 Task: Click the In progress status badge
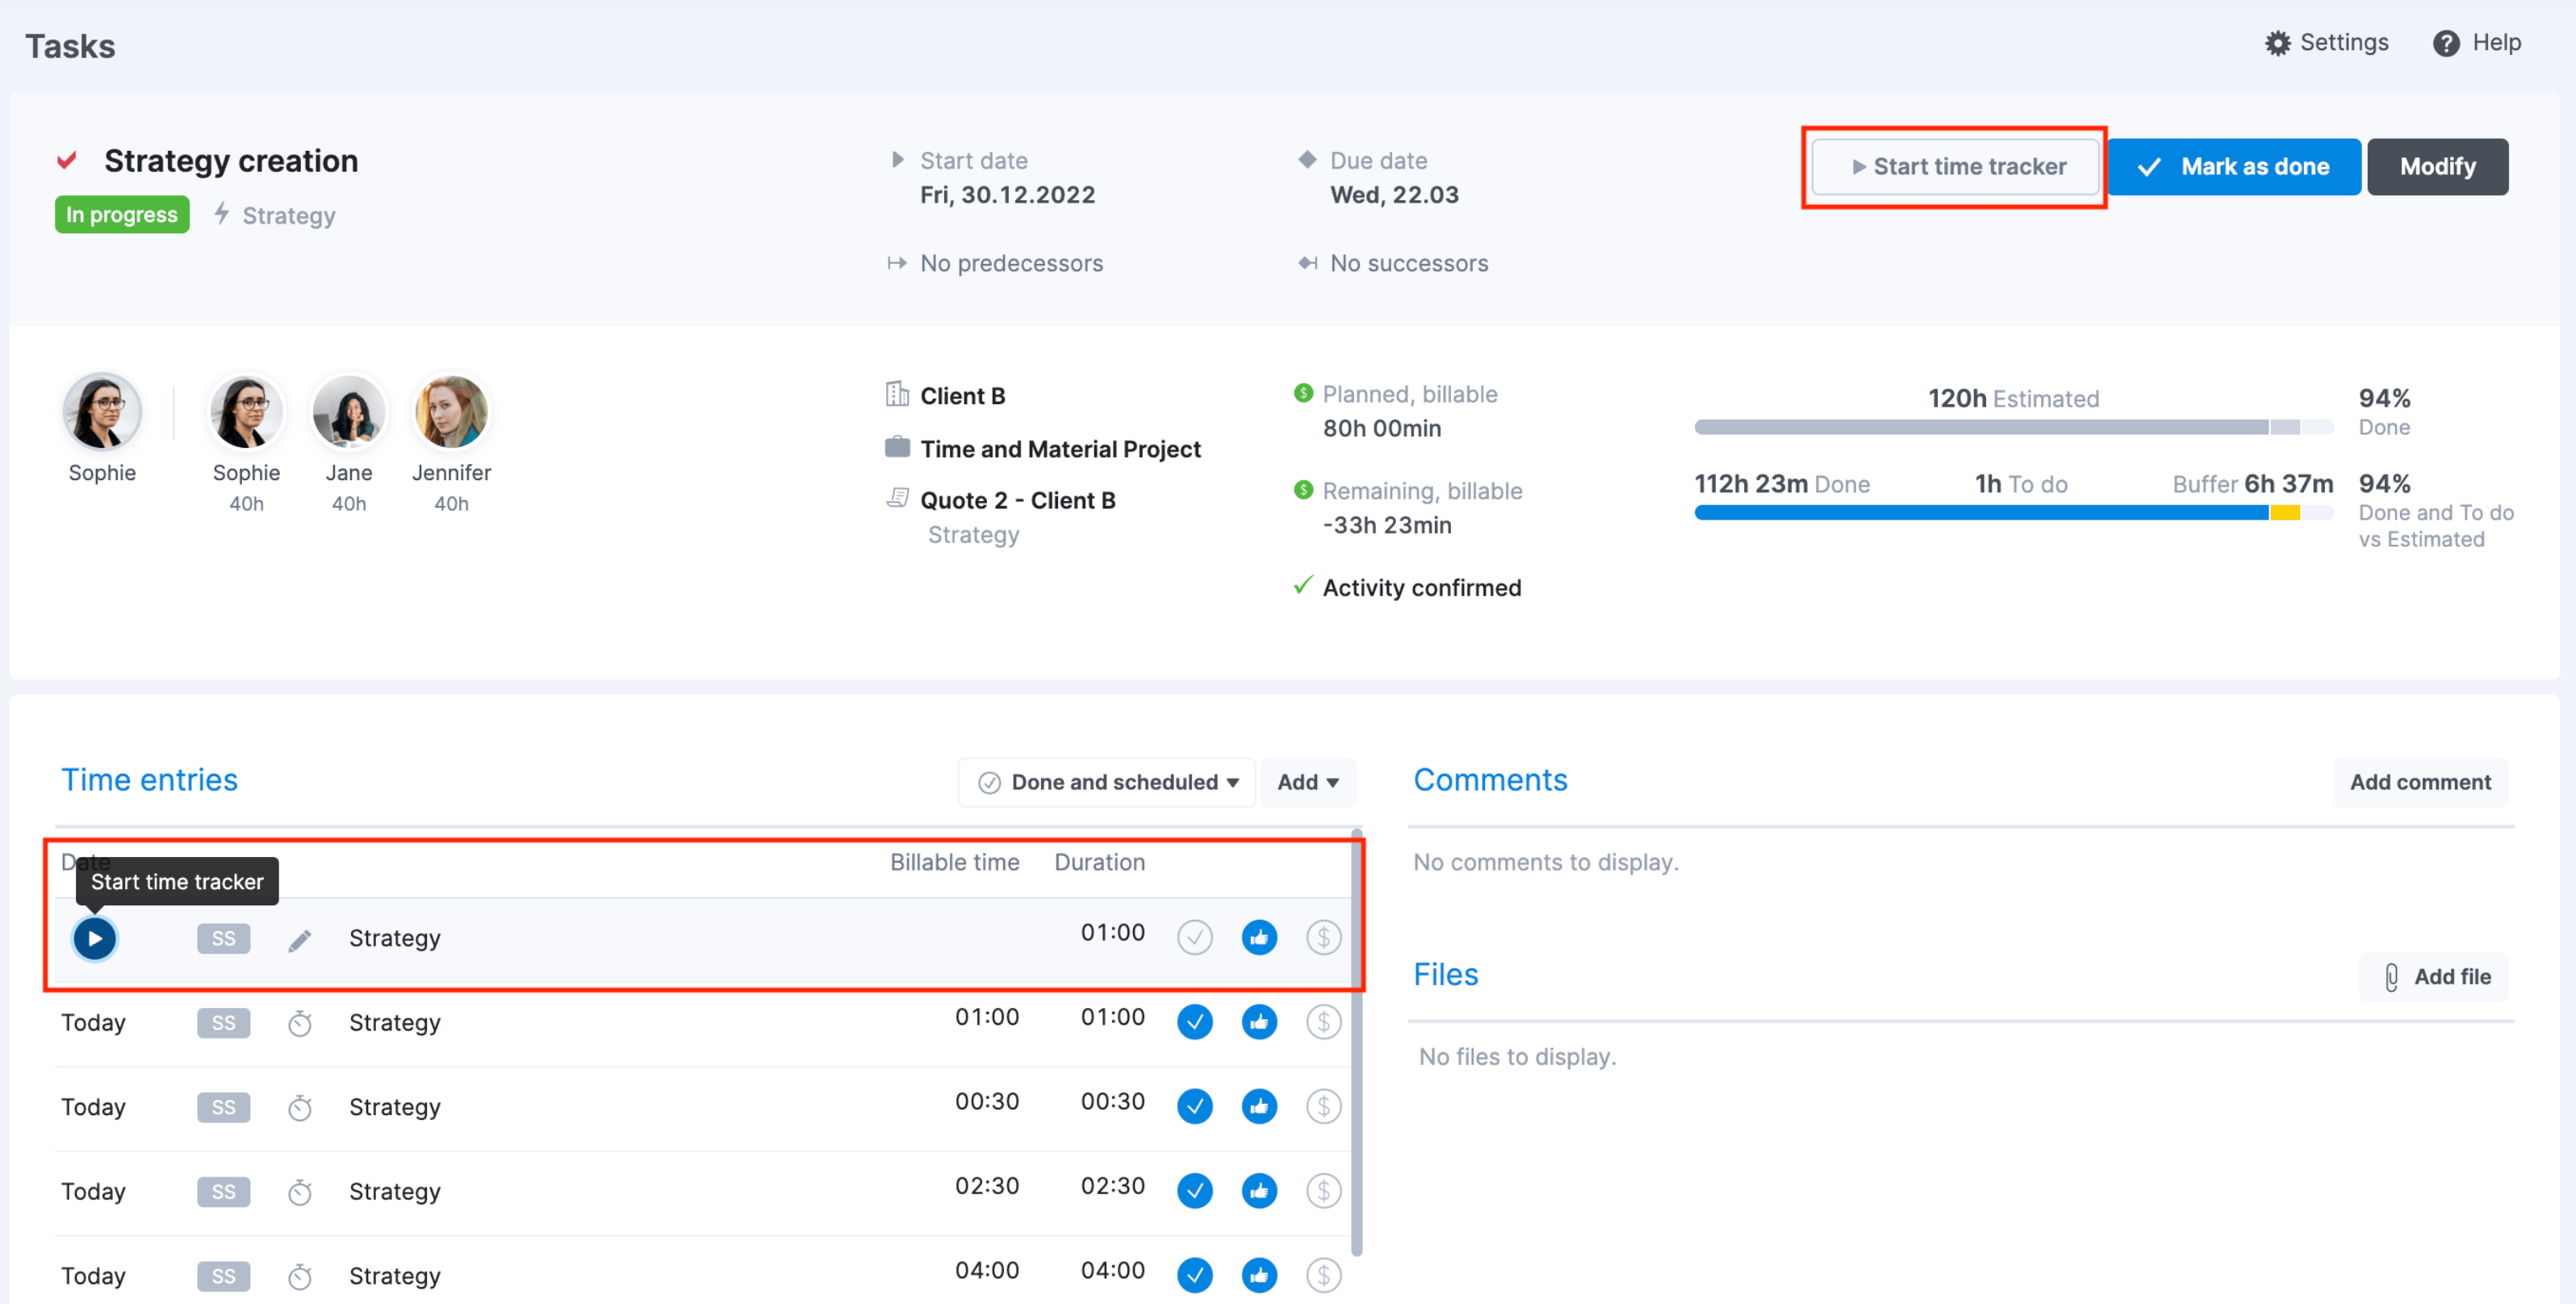pyautogui.click(x=122, y=214)
